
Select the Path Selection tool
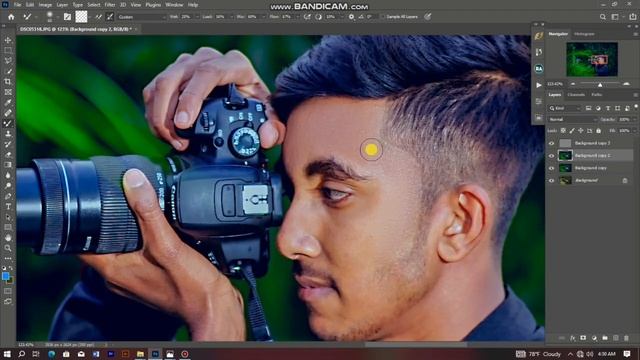click(x=8, y=217)
